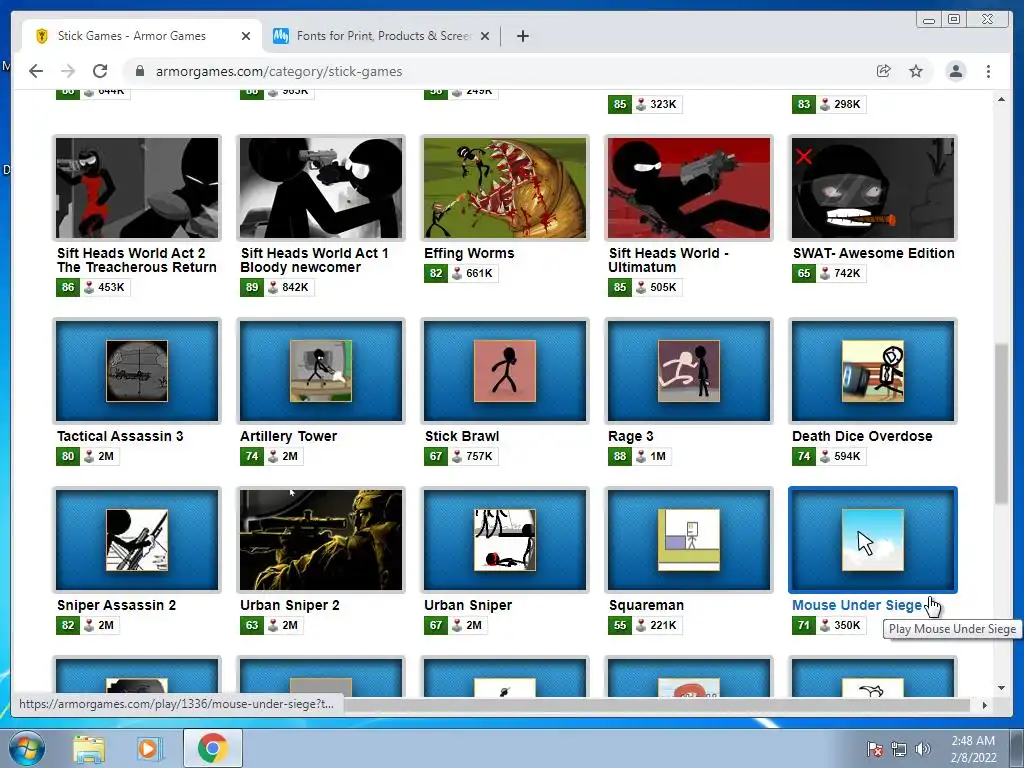Open Chrome three-dot menu
The height and width of the screenshot is (768, 1024).
[988, 71]
